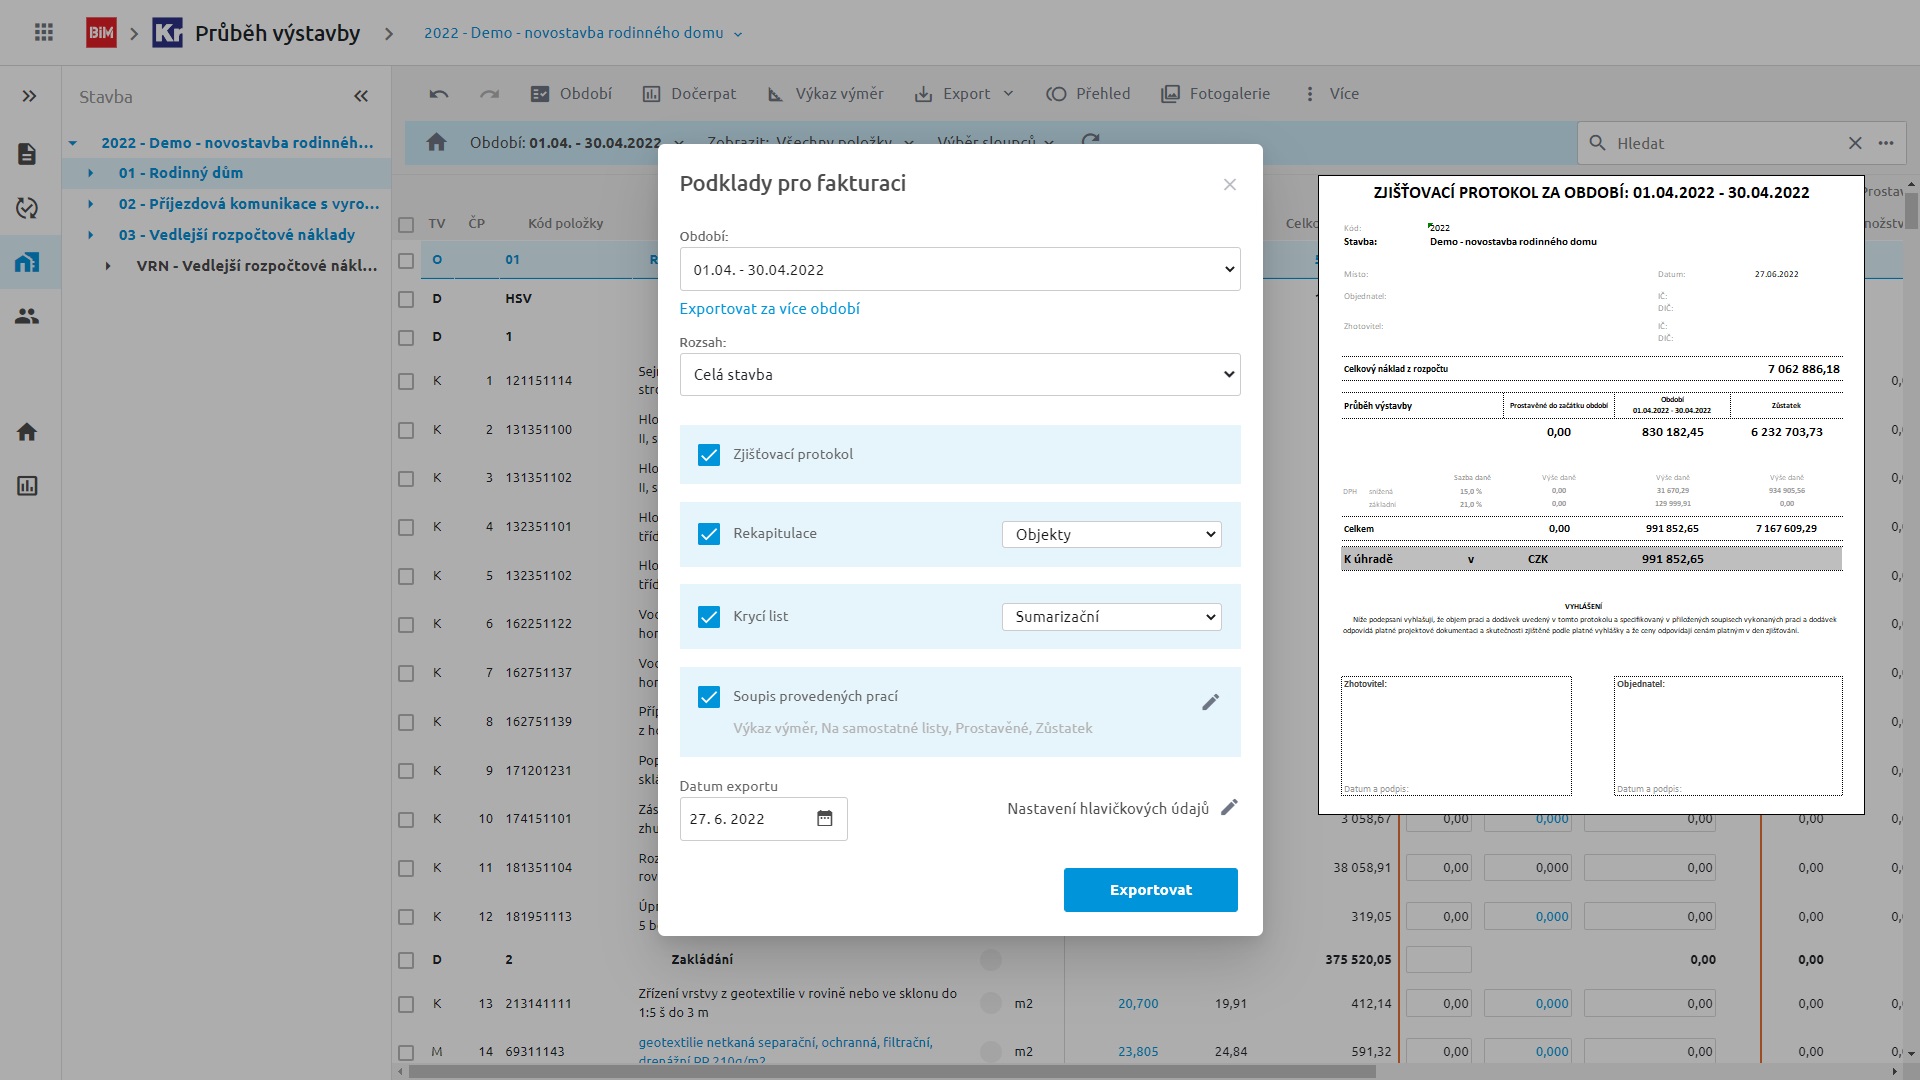Open the Export toolbar menu

964,94
